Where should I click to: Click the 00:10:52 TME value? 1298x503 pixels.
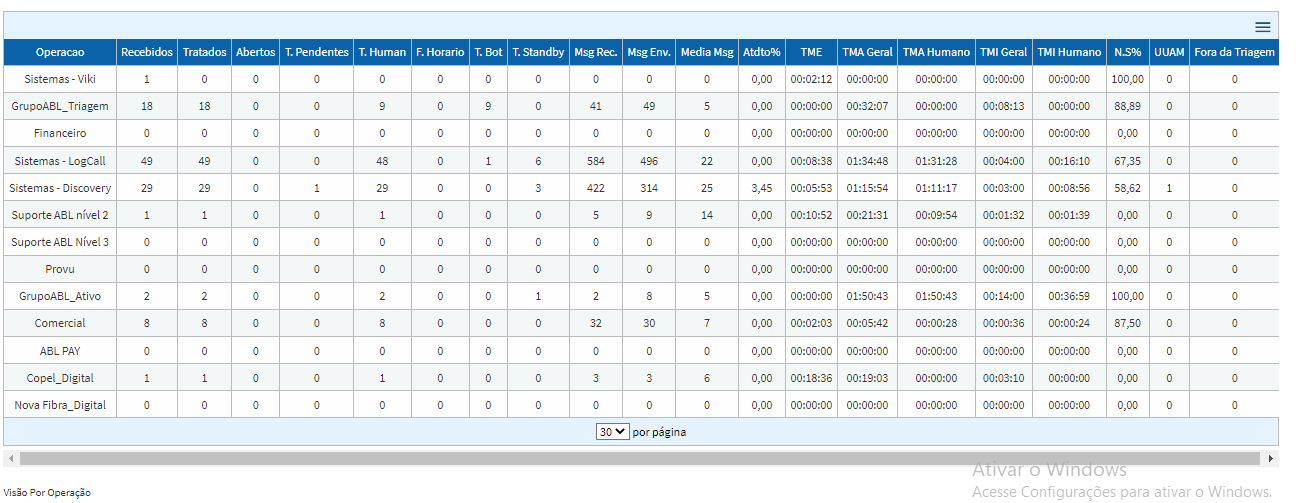click(811, 215)
